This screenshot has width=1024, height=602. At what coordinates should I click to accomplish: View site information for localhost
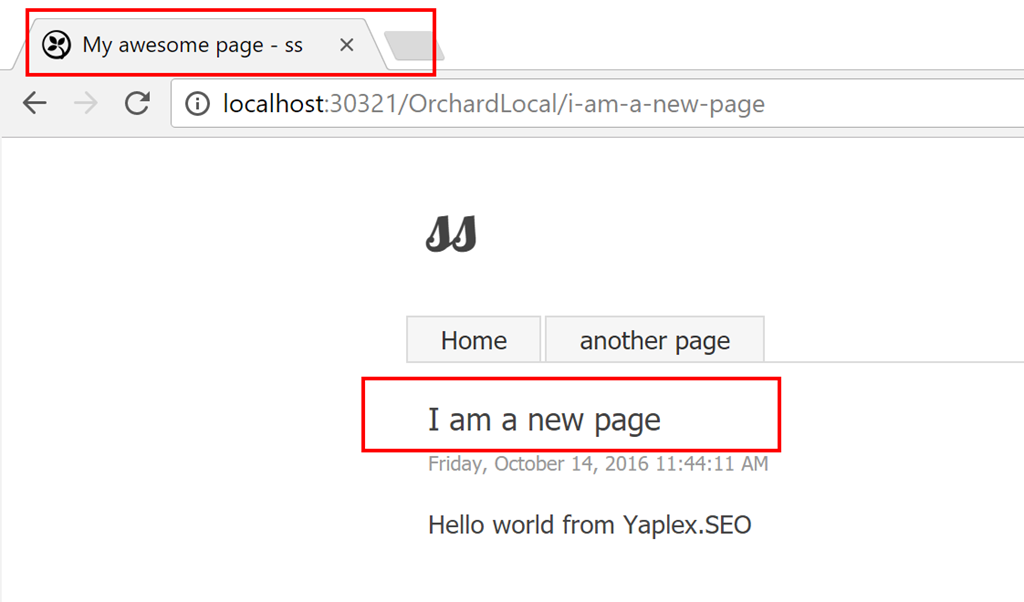point(199,104)
